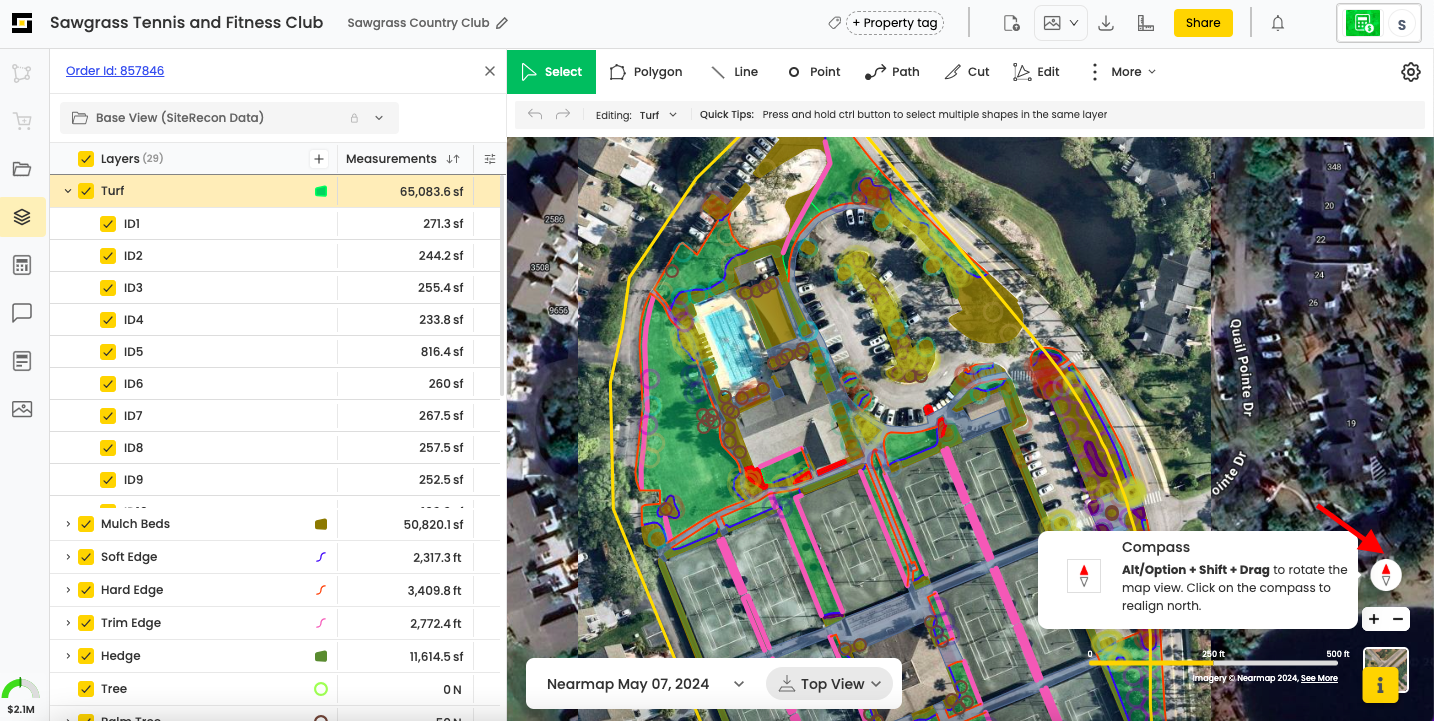
Task: Expand the Trim Edge layer group
Action: pyautogui.click(x=68, y=623)
